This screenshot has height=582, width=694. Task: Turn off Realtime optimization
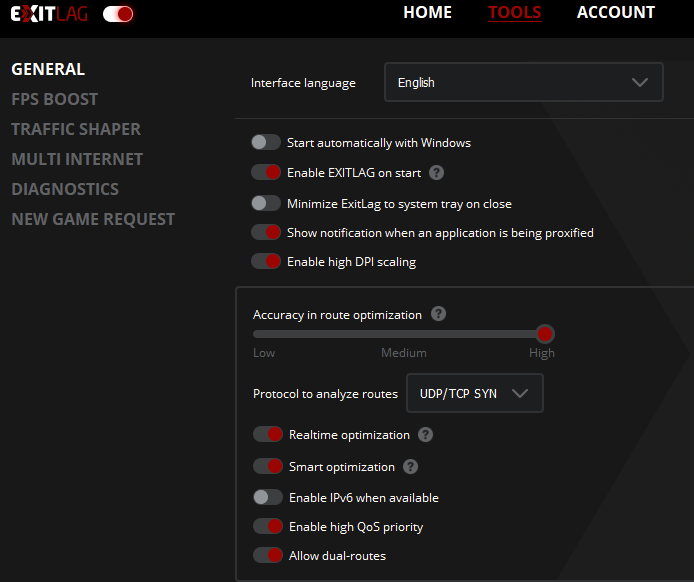coord(268,434)
